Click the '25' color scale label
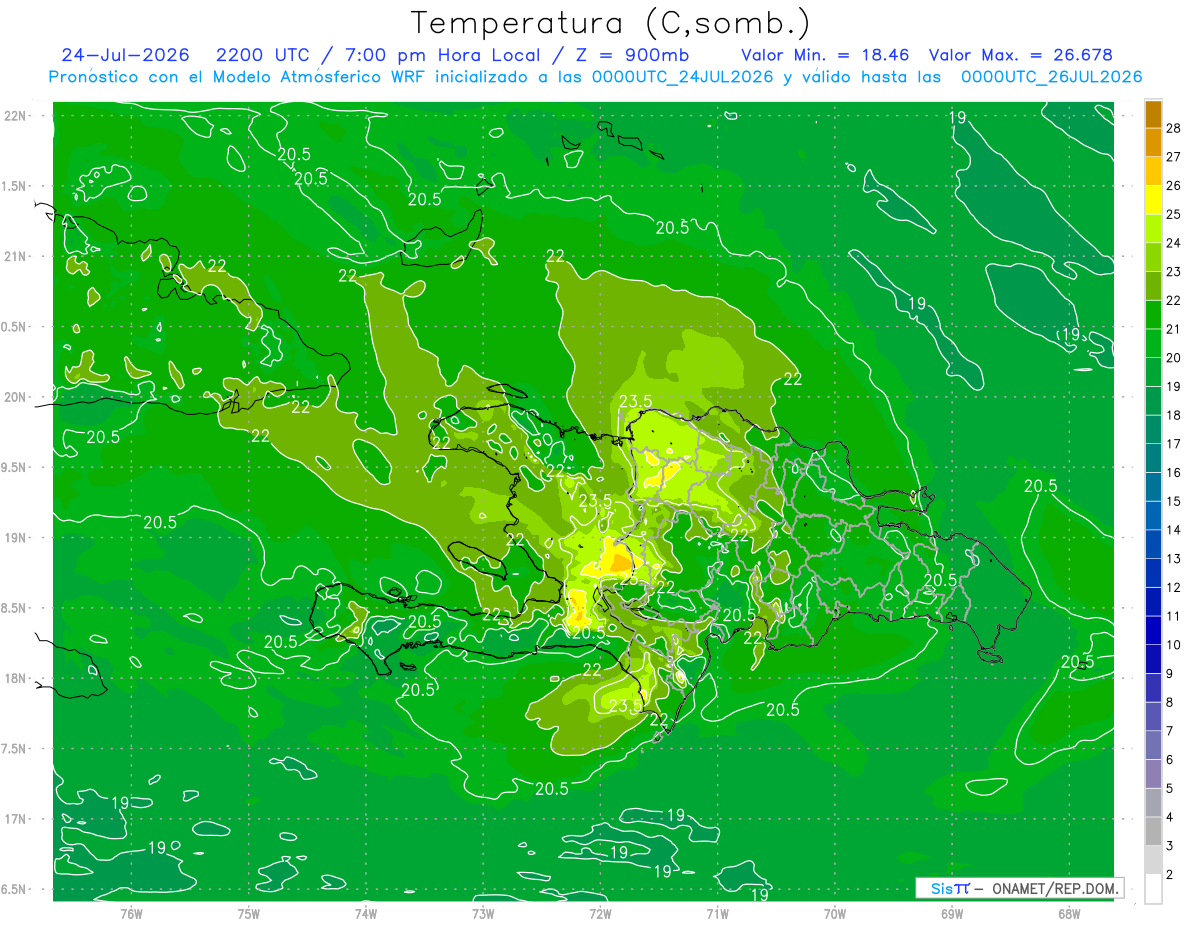Screen dimensions: 1200x927 pyautogui.click(x=1174, y=214)
